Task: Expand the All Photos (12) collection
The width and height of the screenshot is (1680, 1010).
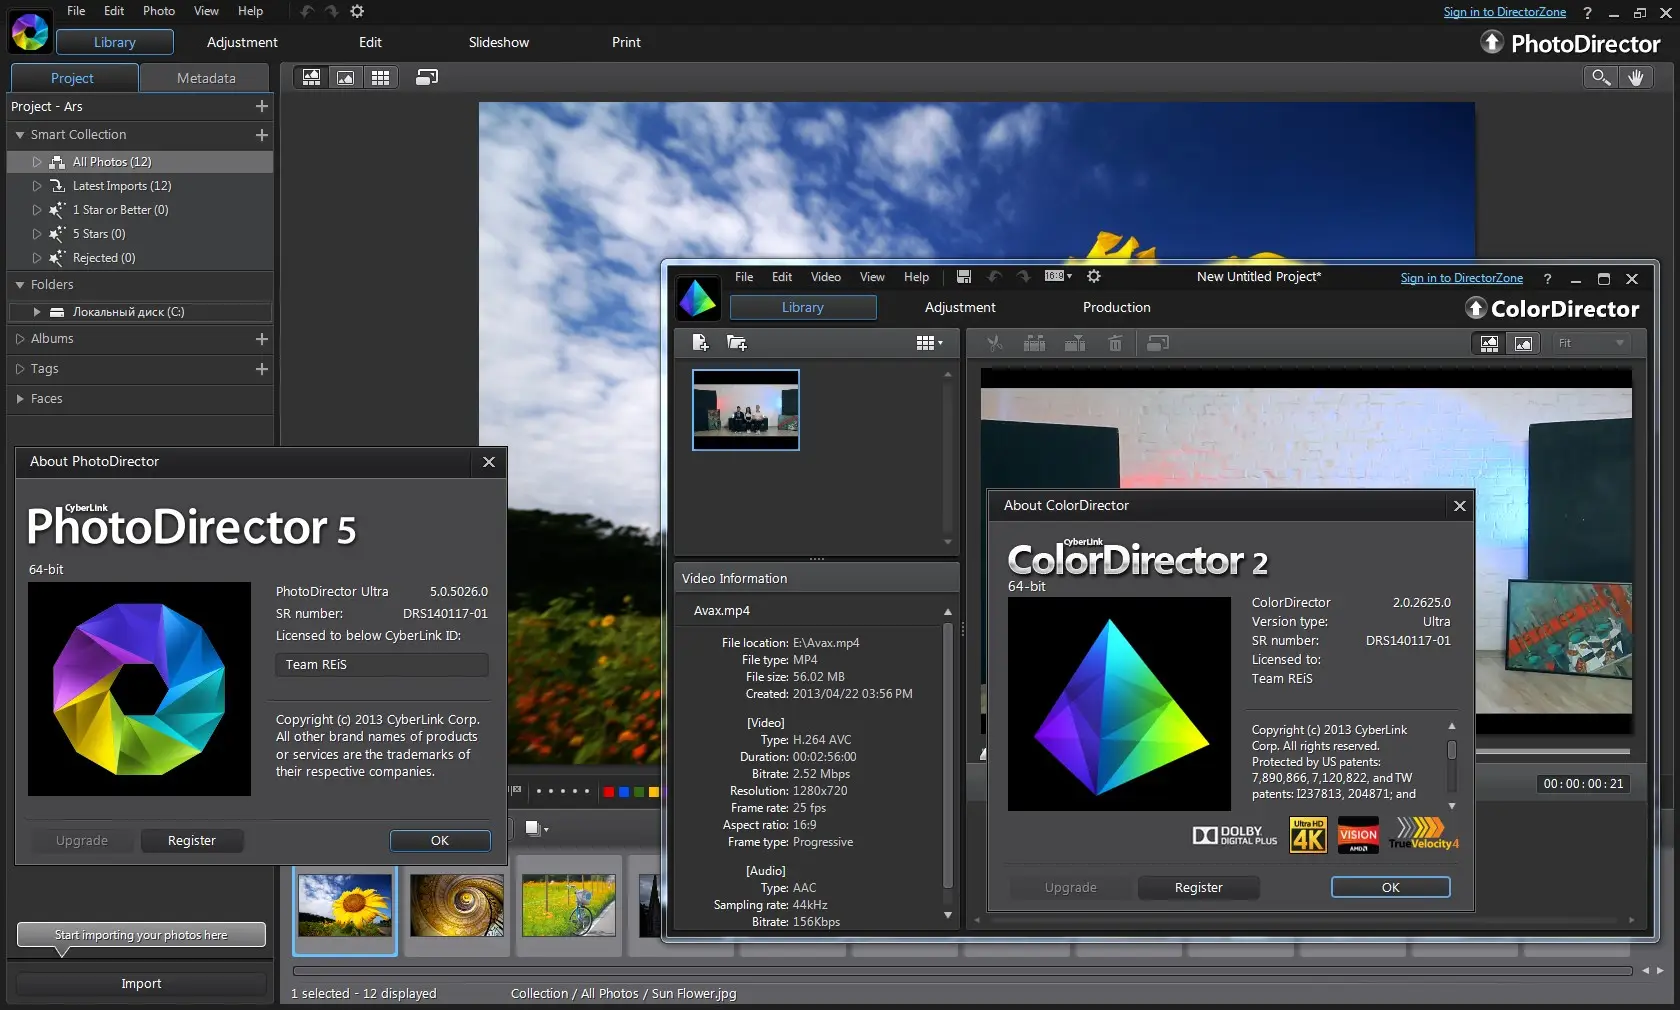Action: [x=37, y=162]
